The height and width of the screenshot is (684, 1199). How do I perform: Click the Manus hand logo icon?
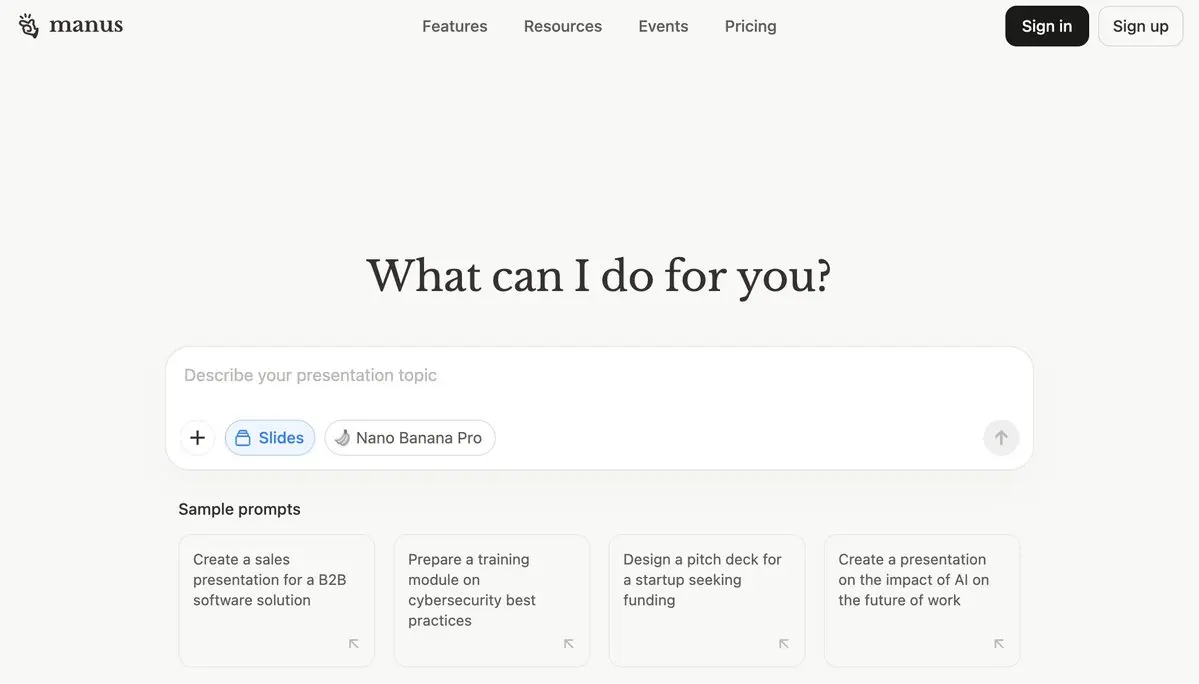[x=28, y=26]
